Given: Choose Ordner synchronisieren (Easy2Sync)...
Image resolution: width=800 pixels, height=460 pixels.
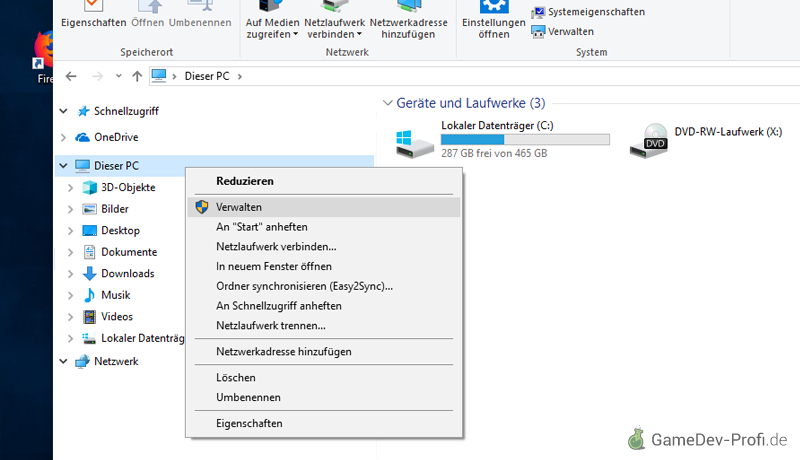Looking at the screenshot, I should [x=324, y=286].
